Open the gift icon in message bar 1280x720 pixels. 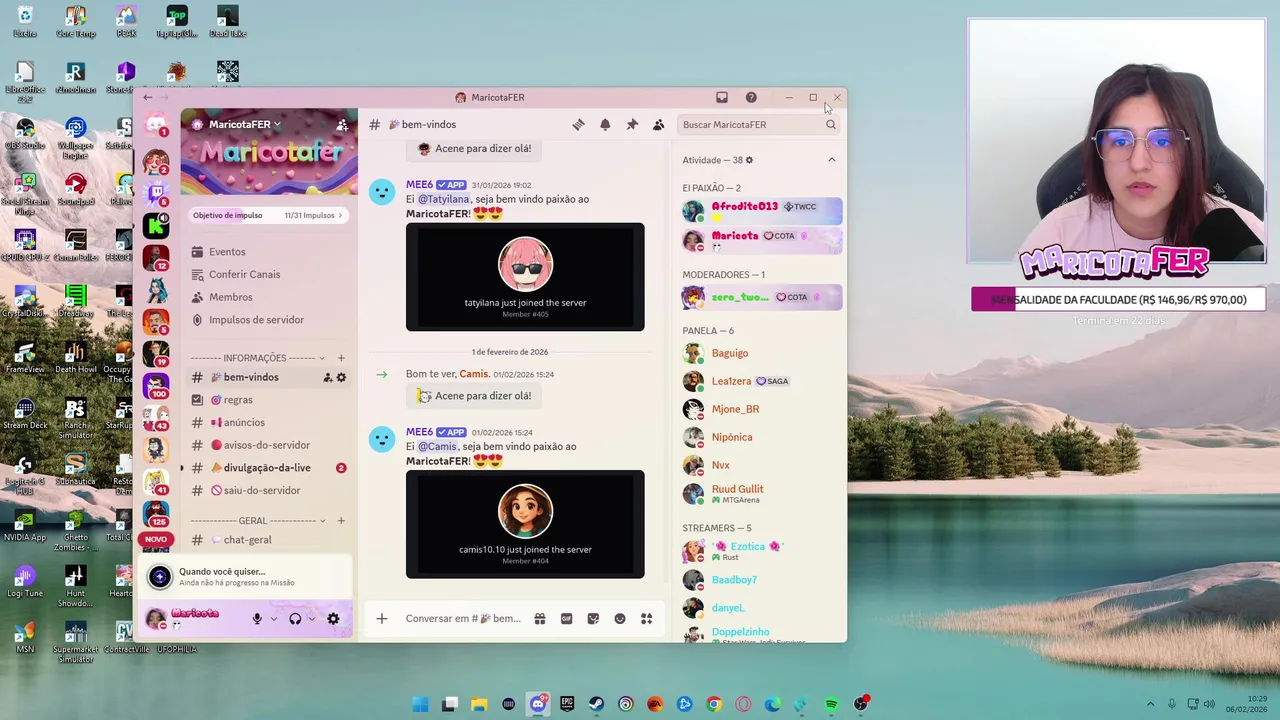pyautogui.click(x=540, y=619)
